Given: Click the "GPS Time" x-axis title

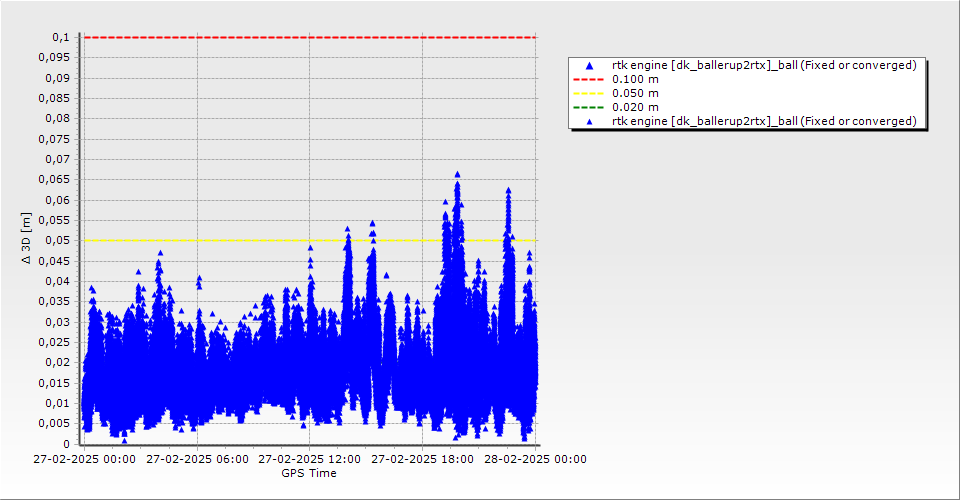Looking at the screenshot, I should 309,473.
